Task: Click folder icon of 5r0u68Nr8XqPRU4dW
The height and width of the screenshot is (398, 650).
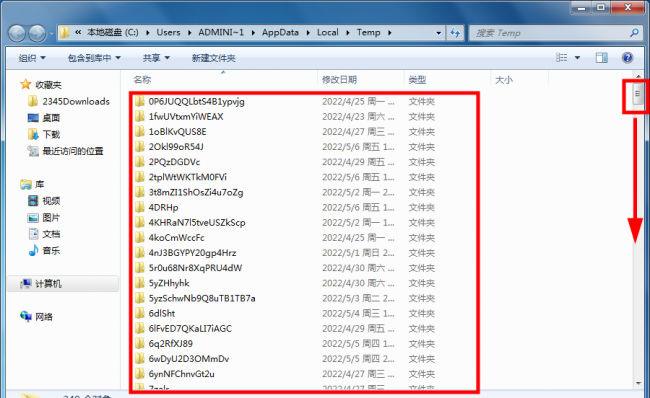Action: [x=140, y=268]
